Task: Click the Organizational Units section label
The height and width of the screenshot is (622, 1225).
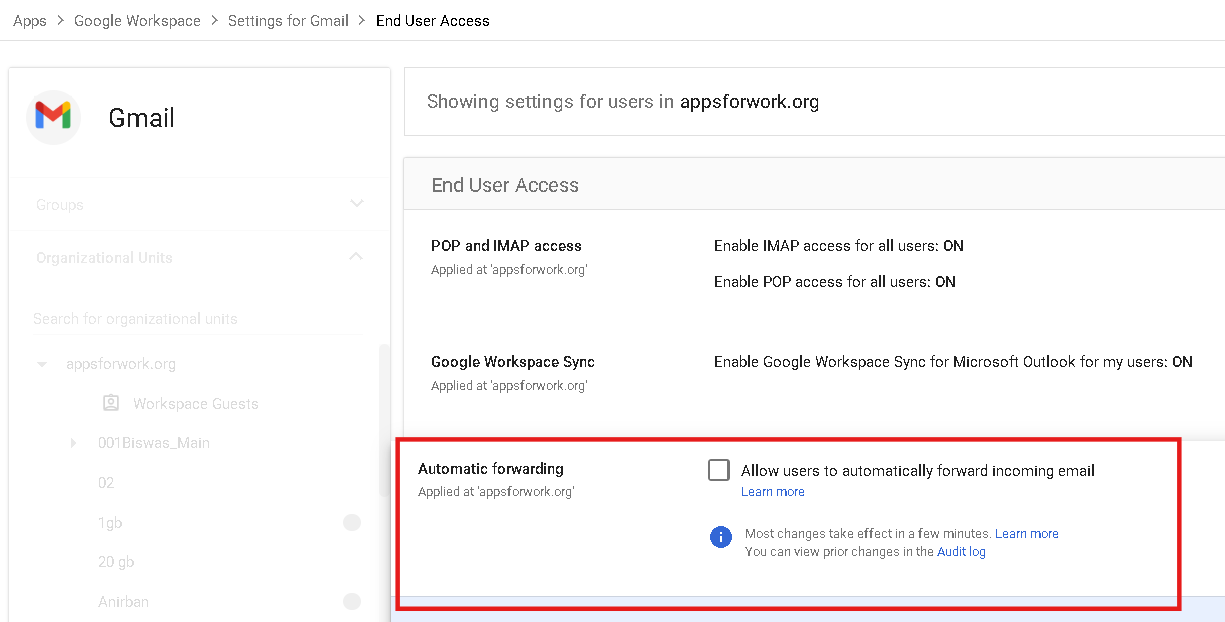Action: click(104, 258)
